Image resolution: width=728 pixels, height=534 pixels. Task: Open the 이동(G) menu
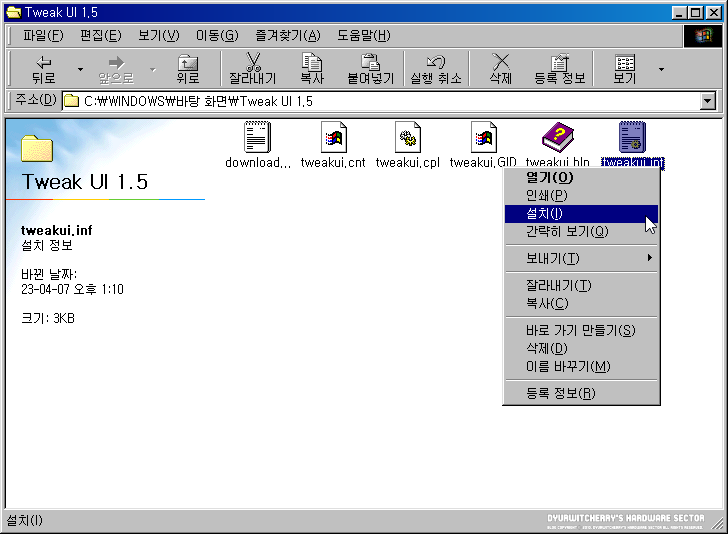coord(217,36)
